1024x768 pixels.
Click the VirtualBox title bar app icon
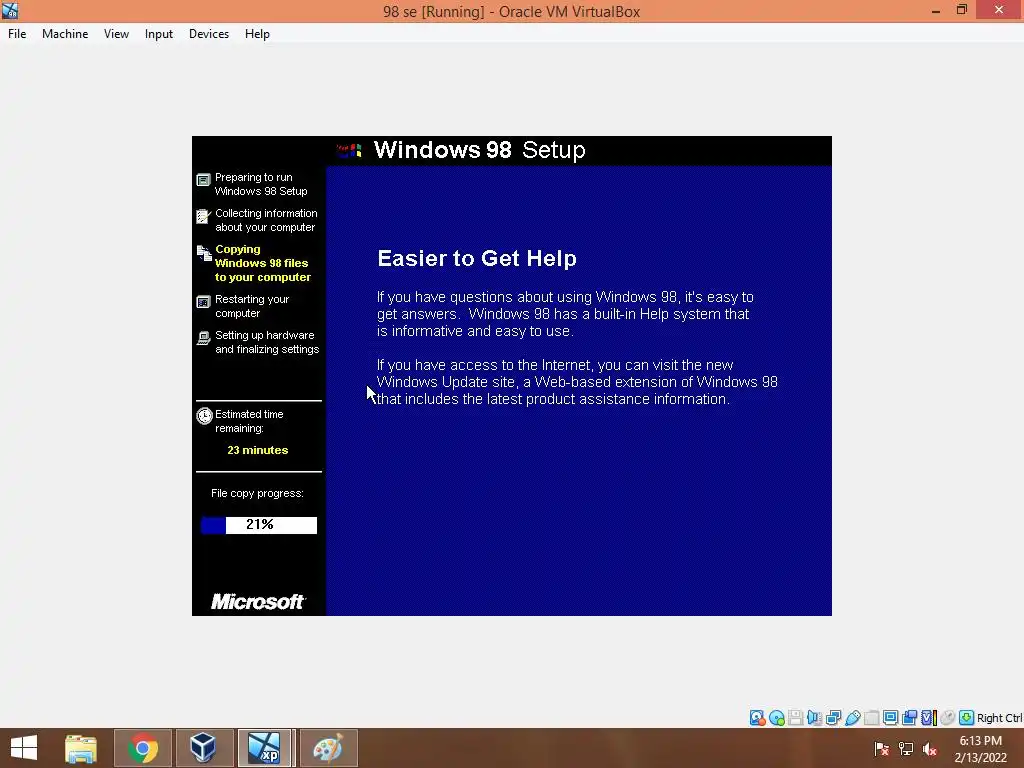(10, 10)
